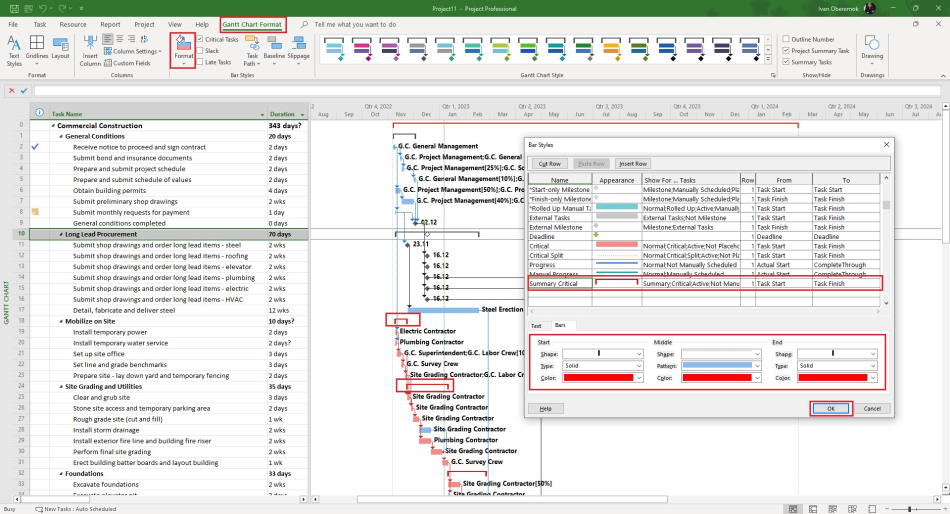Collapse the Foundations summary task
This screenshot has height=514, width=950.
pyautogui.click(x=61, y=474)
